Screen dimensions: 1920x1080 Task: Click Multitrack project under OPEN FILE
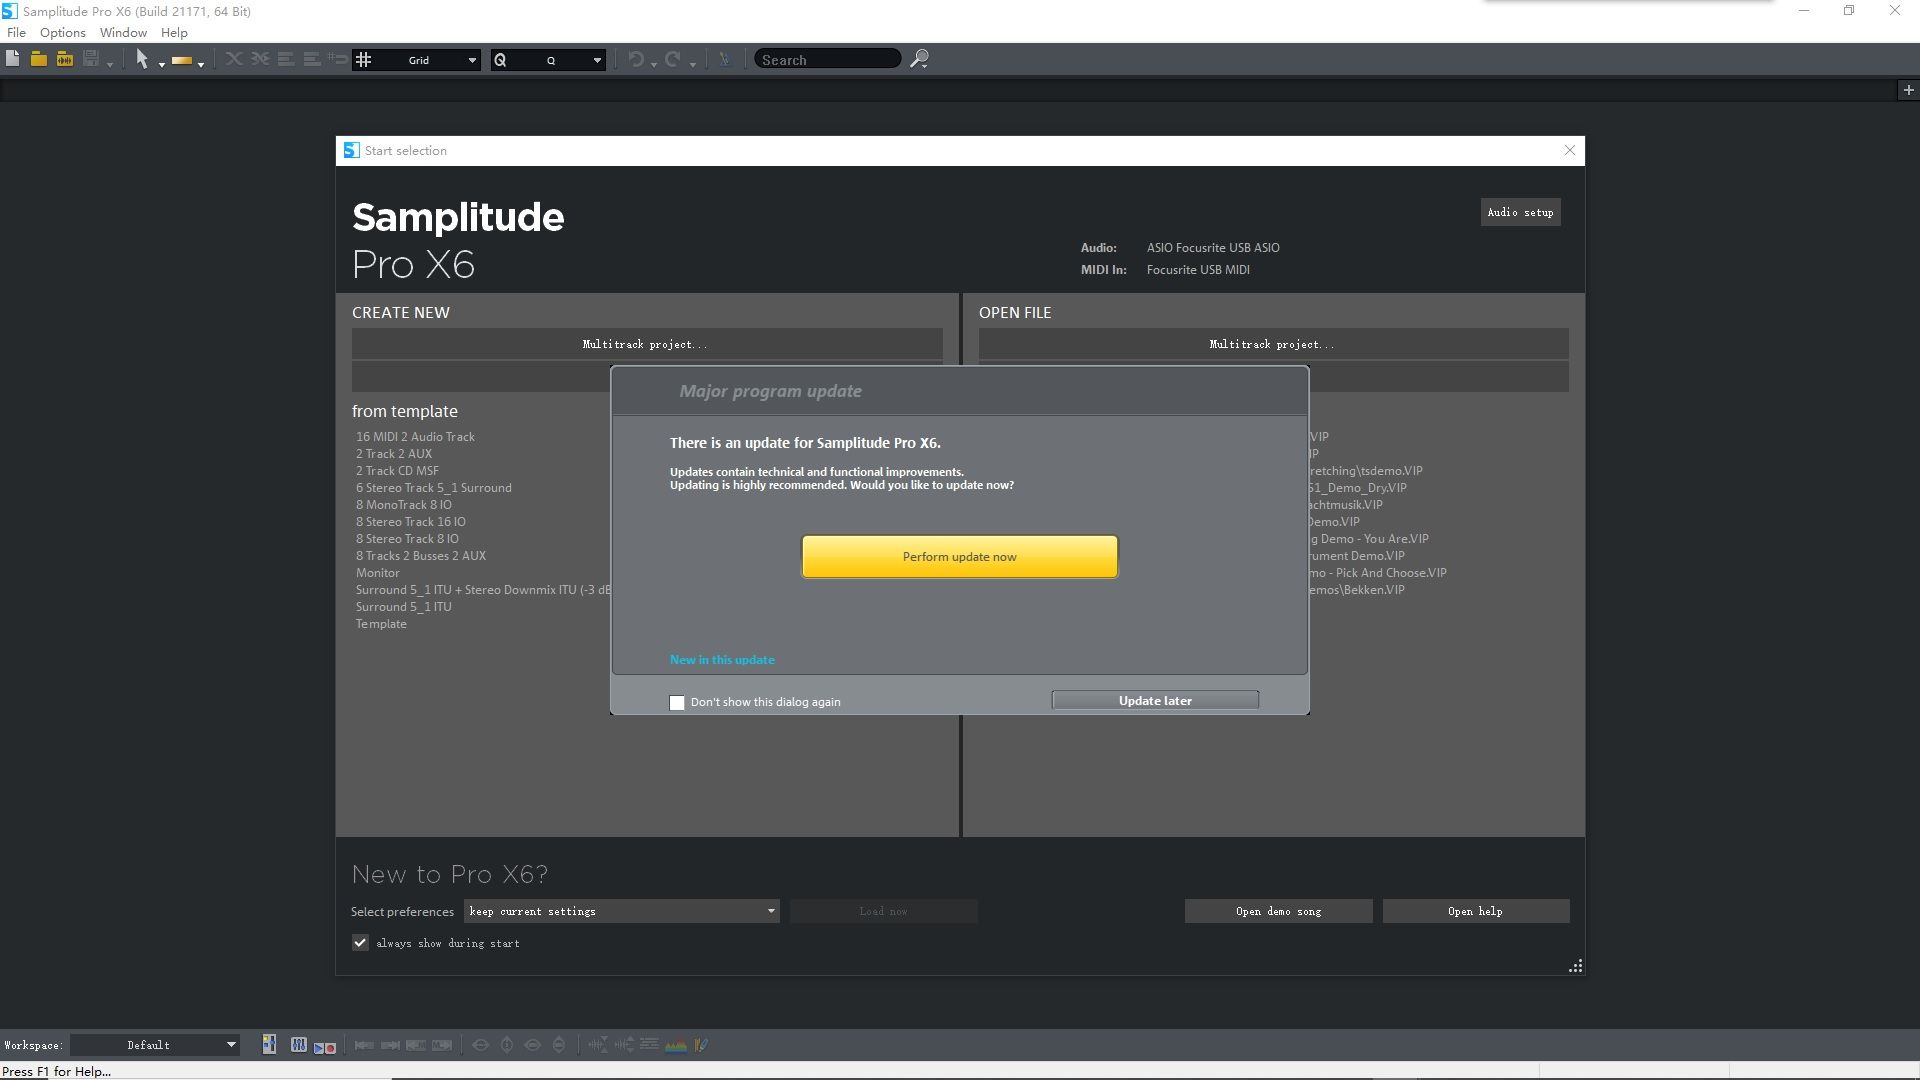click(1273, 344)
